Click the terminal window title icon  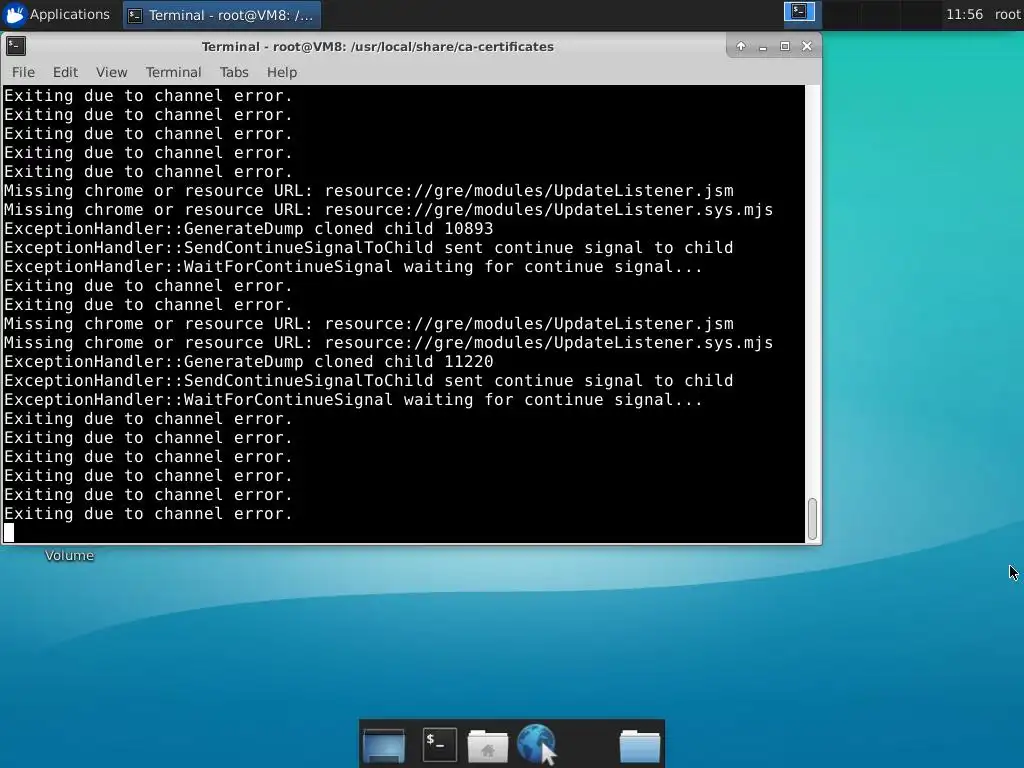click(16, 46)
